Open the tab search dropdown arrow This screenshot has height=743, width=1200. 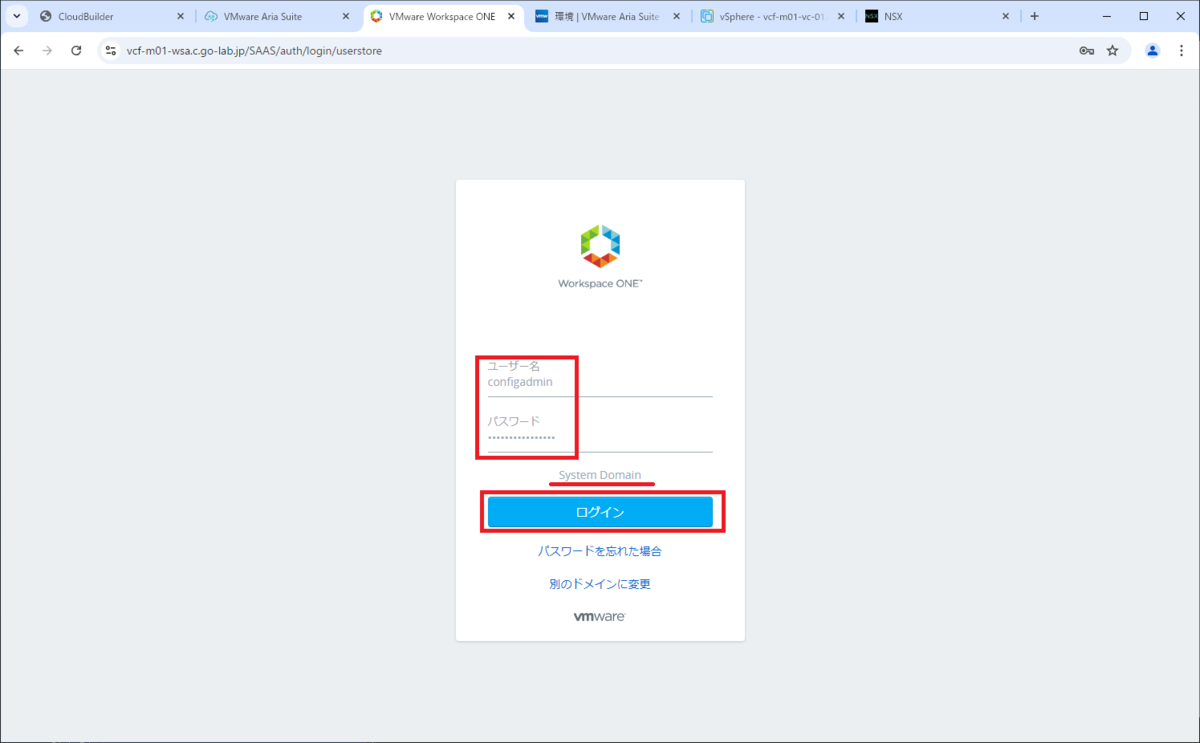[17, 16]
